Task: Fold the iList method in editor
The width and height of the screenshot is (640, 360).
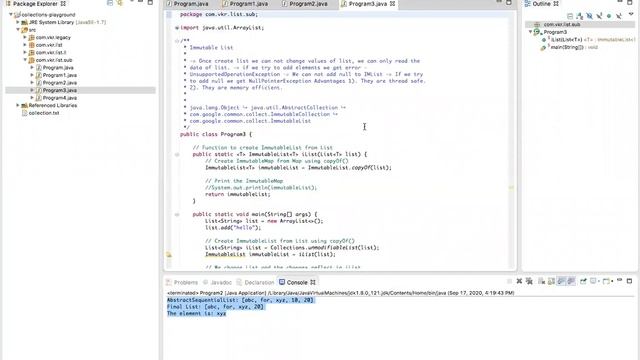Action: tap(177, 154)
